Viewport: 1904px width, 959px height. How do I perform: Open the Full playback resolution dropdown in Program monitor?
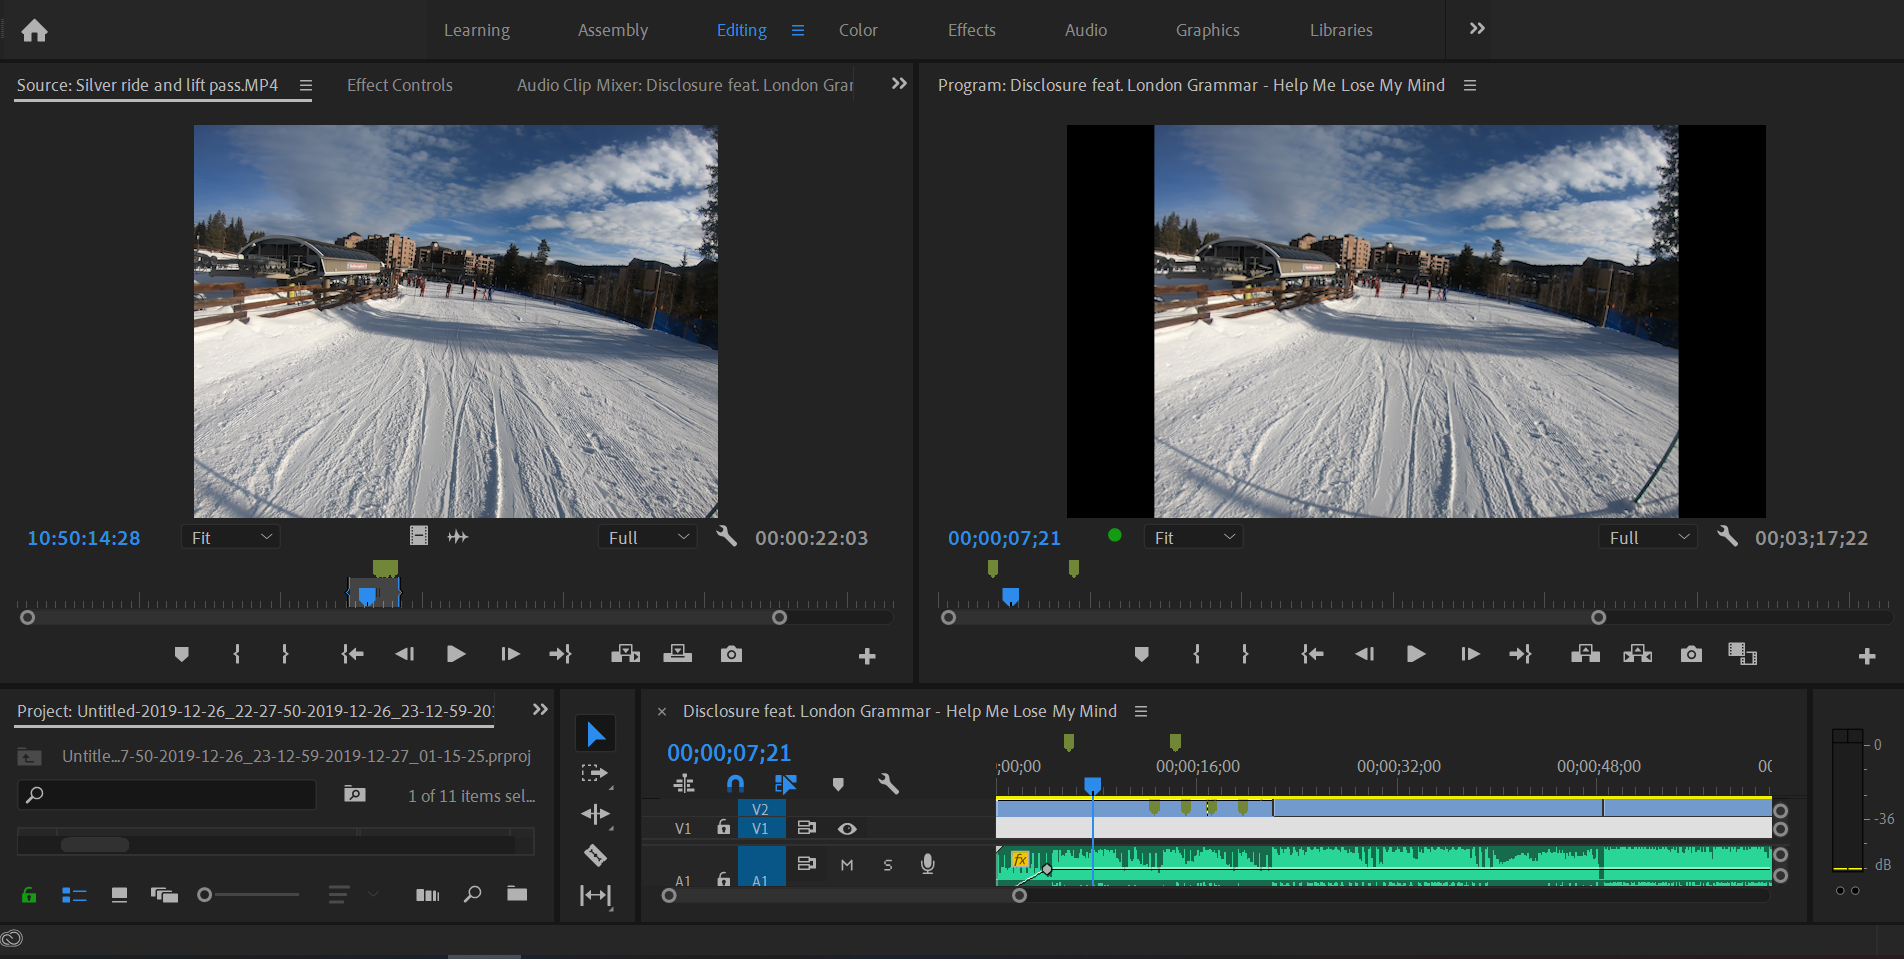(1647, 537)
